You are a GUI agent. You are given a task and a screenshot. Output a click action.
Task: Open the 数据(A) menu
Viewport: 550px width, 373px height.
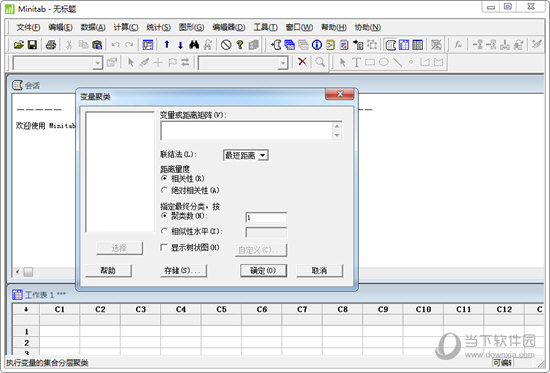93,27
